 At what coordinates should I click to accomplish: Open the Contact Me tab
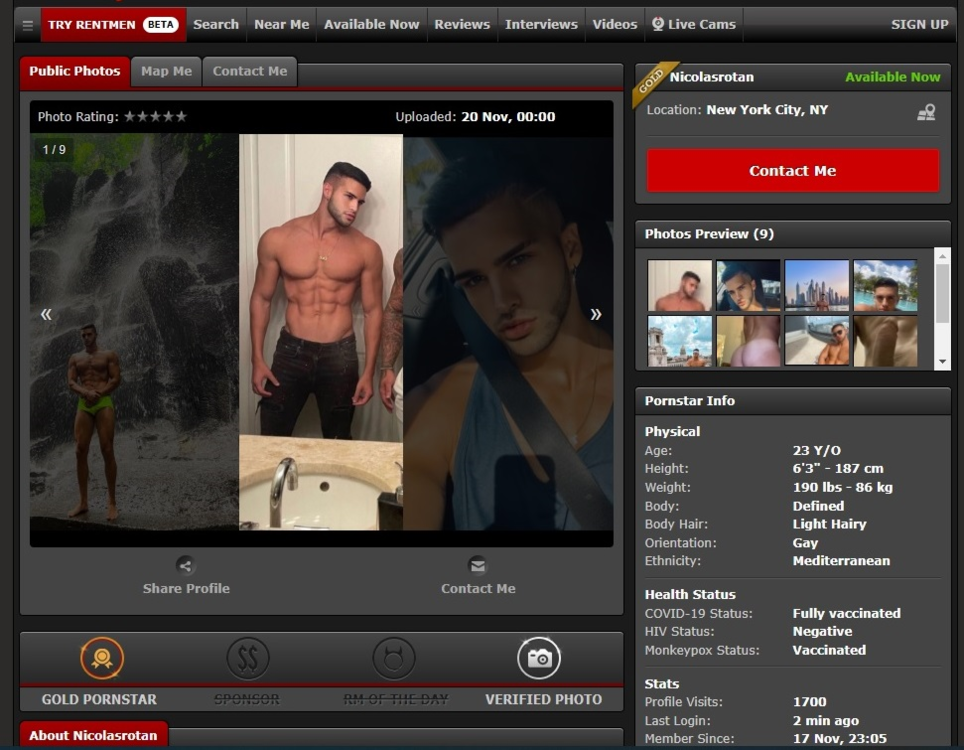coord(249,71)
